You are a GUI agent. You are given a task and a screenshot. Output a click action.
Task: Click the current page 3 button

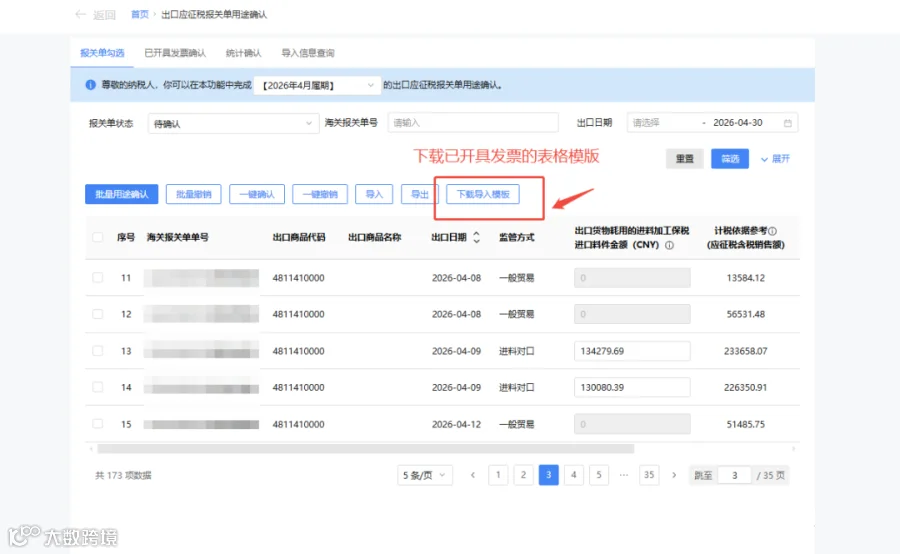(x=549, y=475)
